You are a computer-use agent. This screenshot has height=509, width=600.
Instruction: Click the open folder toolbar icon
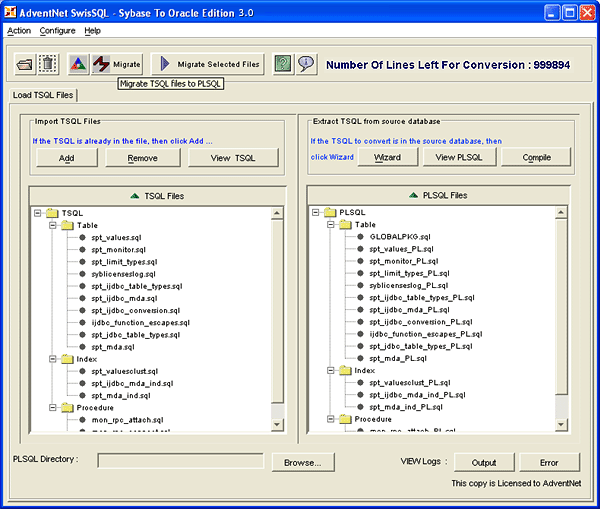[x=24, y=64]
